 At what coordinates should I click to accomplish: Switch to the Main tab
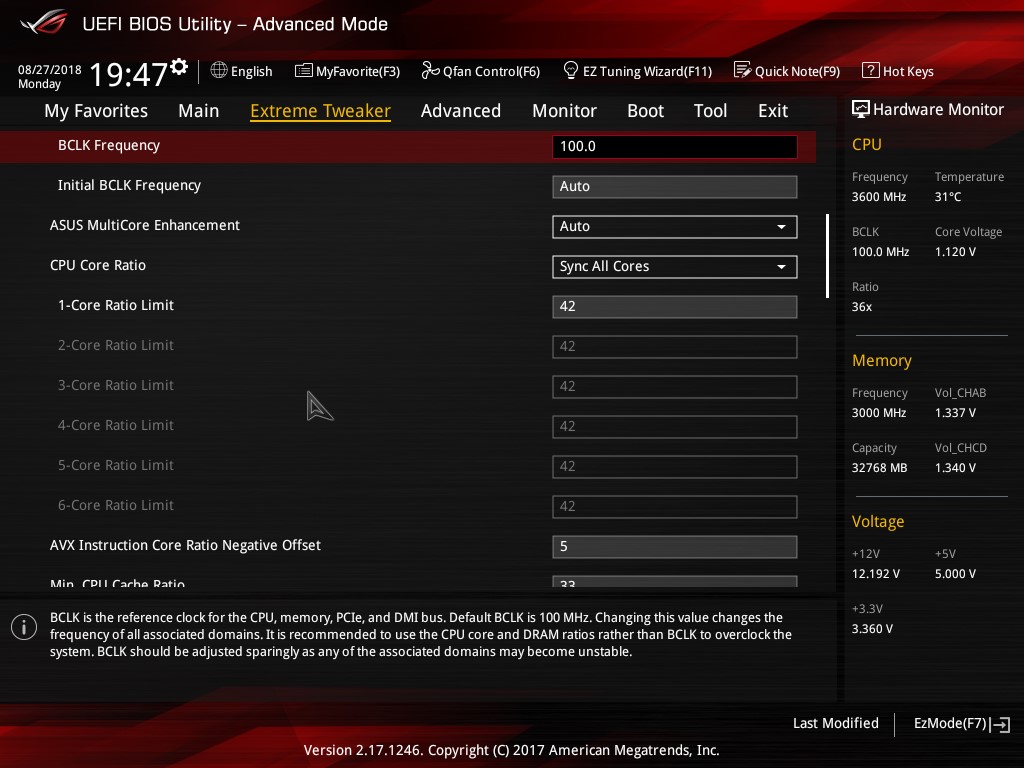199,111
